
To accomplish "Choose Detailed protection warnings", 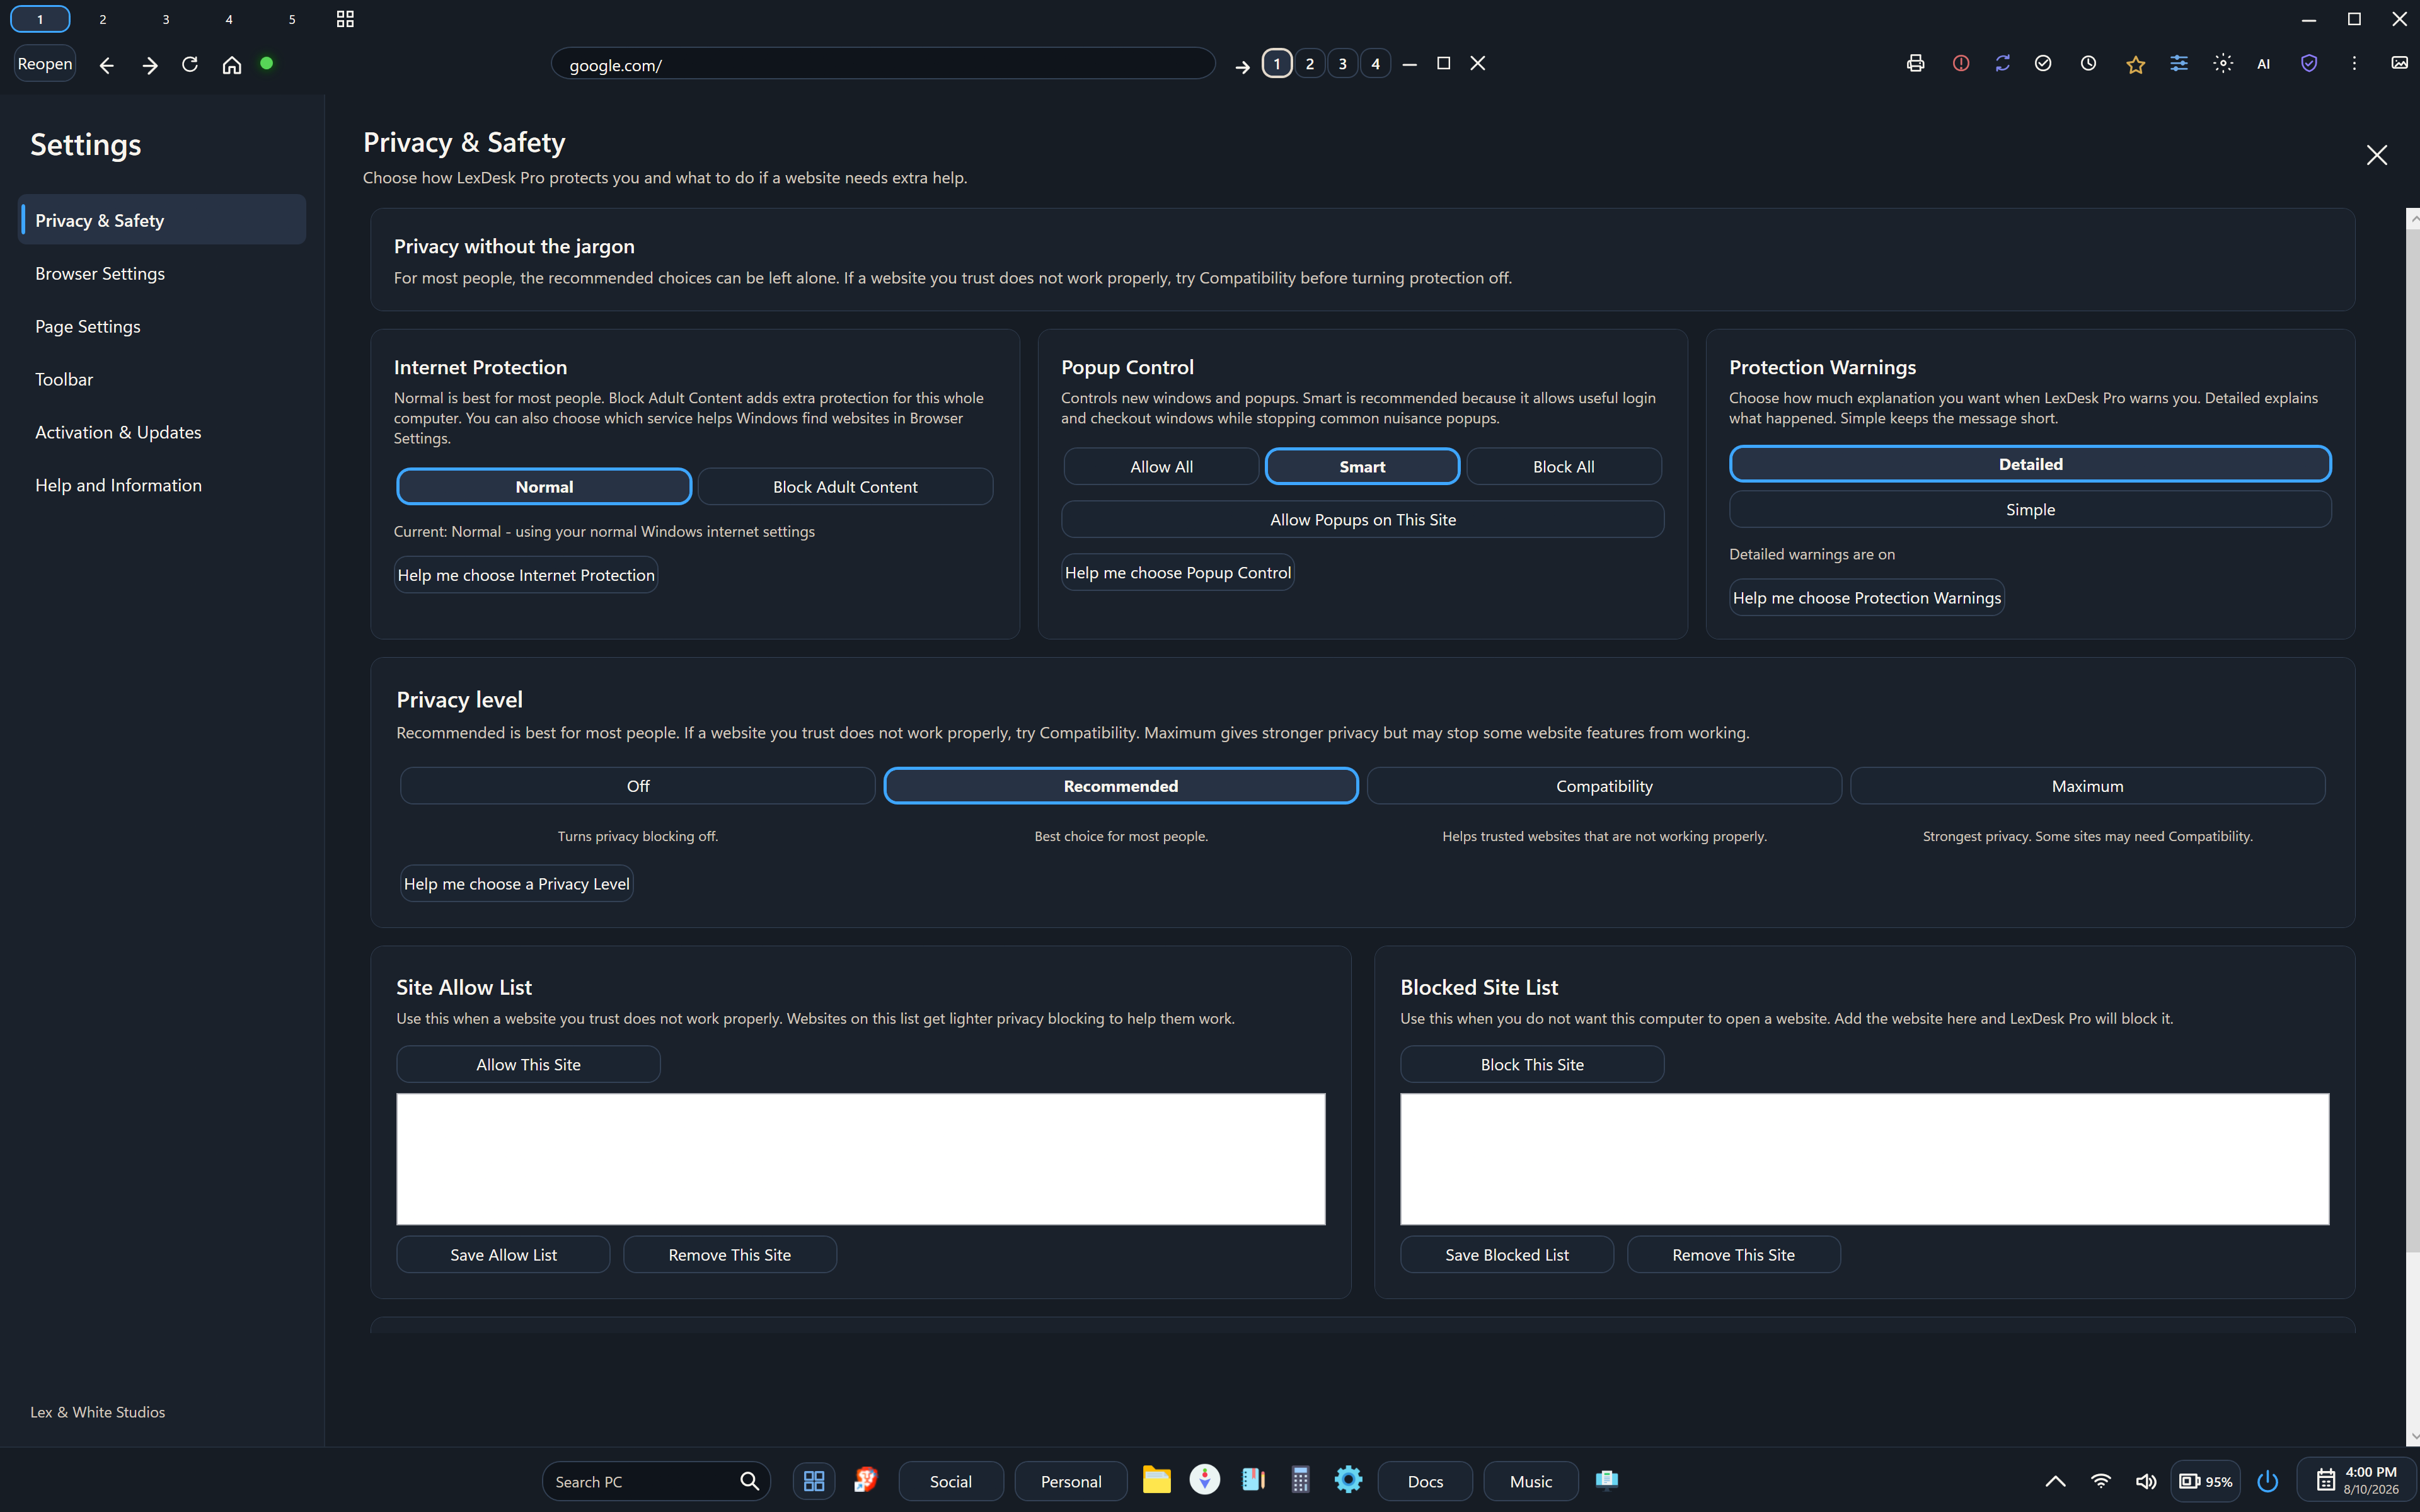I will click(x=2030, y=464).
